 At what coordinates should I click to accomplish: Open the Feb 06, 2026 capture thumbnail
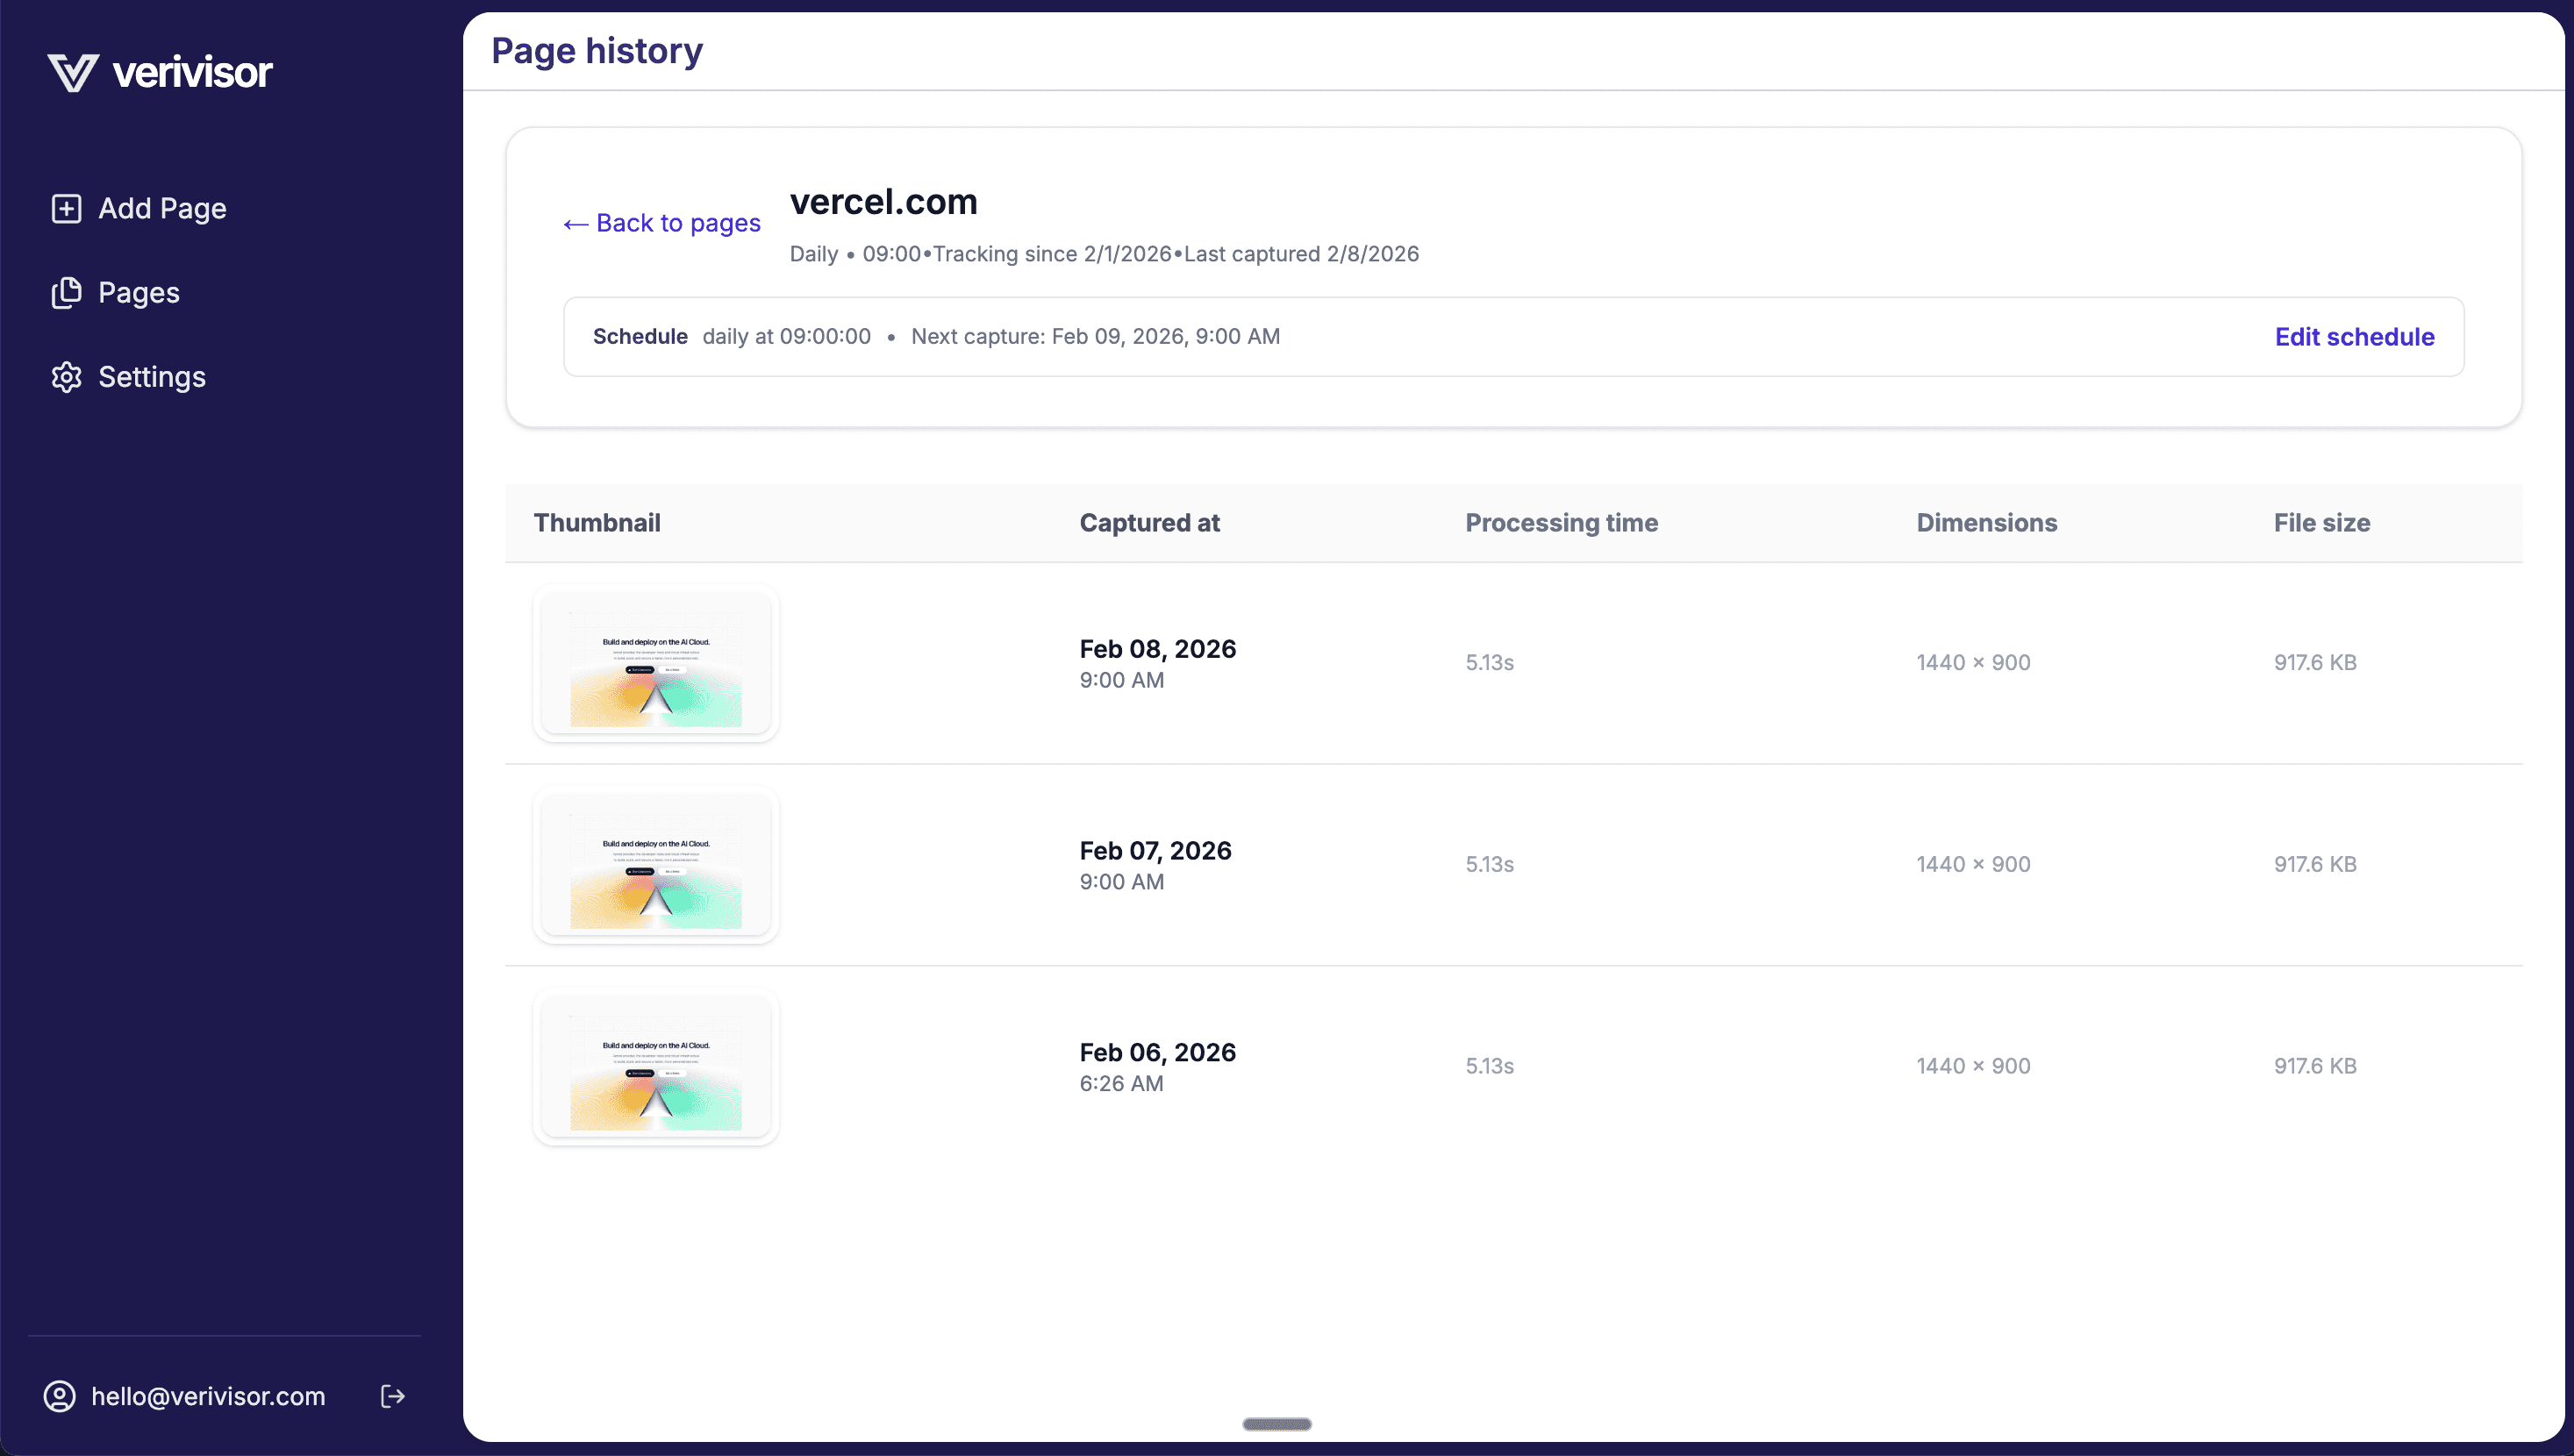pos(655,1067)
